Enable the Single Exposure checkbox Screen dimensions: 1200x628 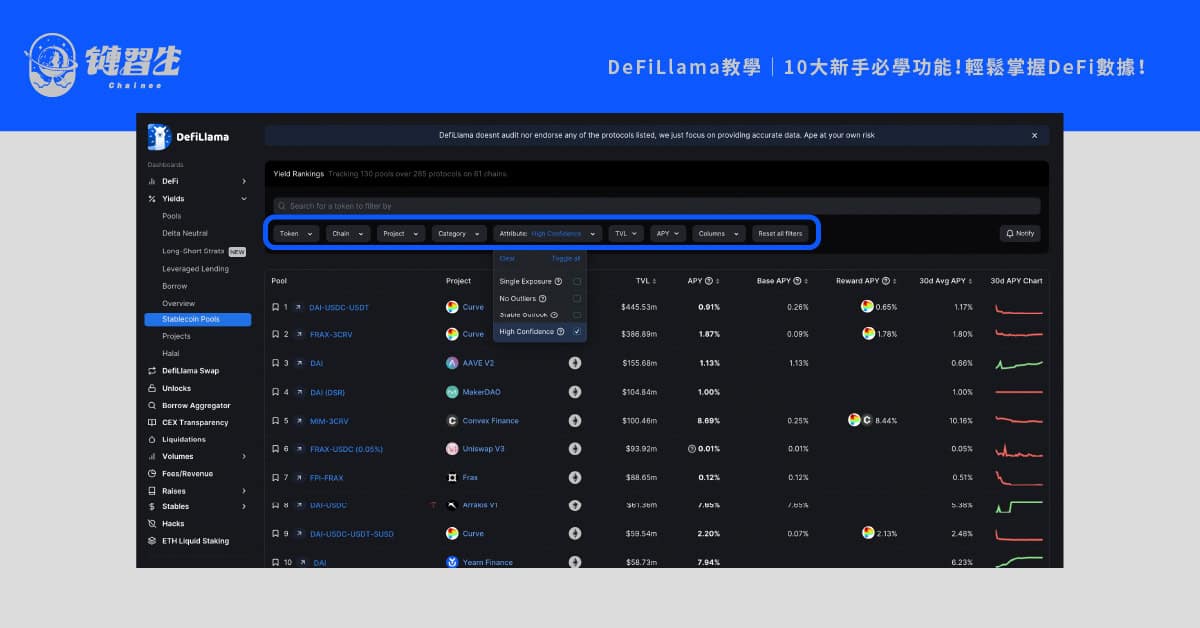577,282
